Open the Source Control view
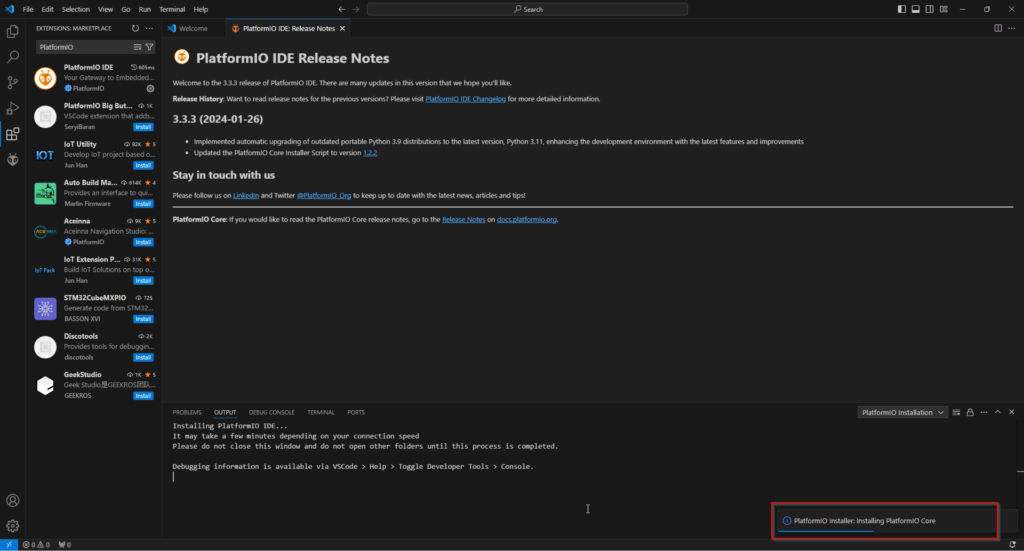 click(12, 82)
